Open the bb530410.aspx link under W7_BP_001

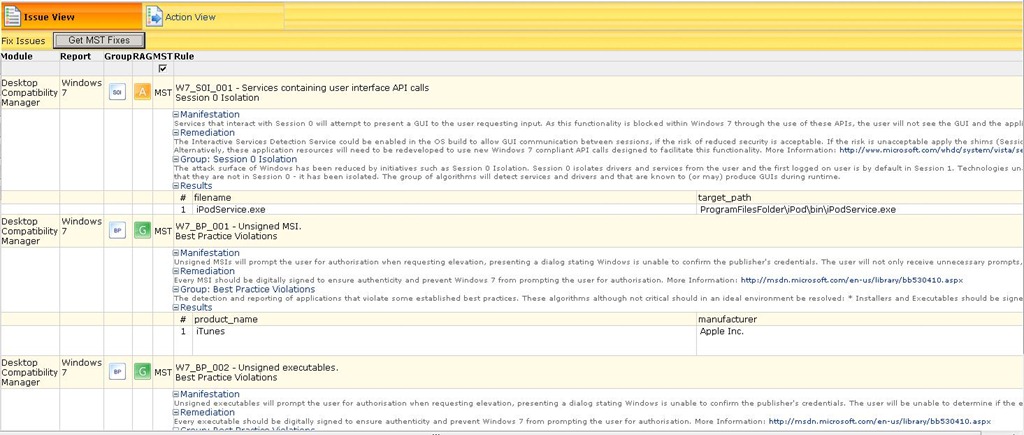click(851, 280)
